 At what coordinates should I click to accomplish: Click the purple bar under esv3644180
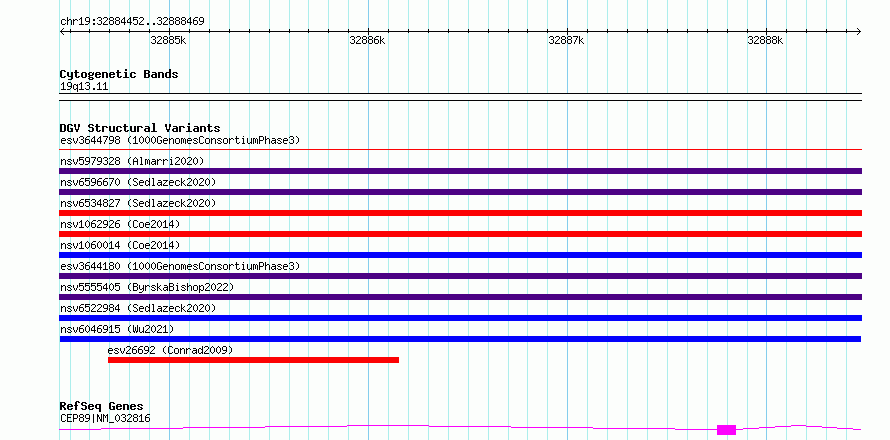[461, 276]
